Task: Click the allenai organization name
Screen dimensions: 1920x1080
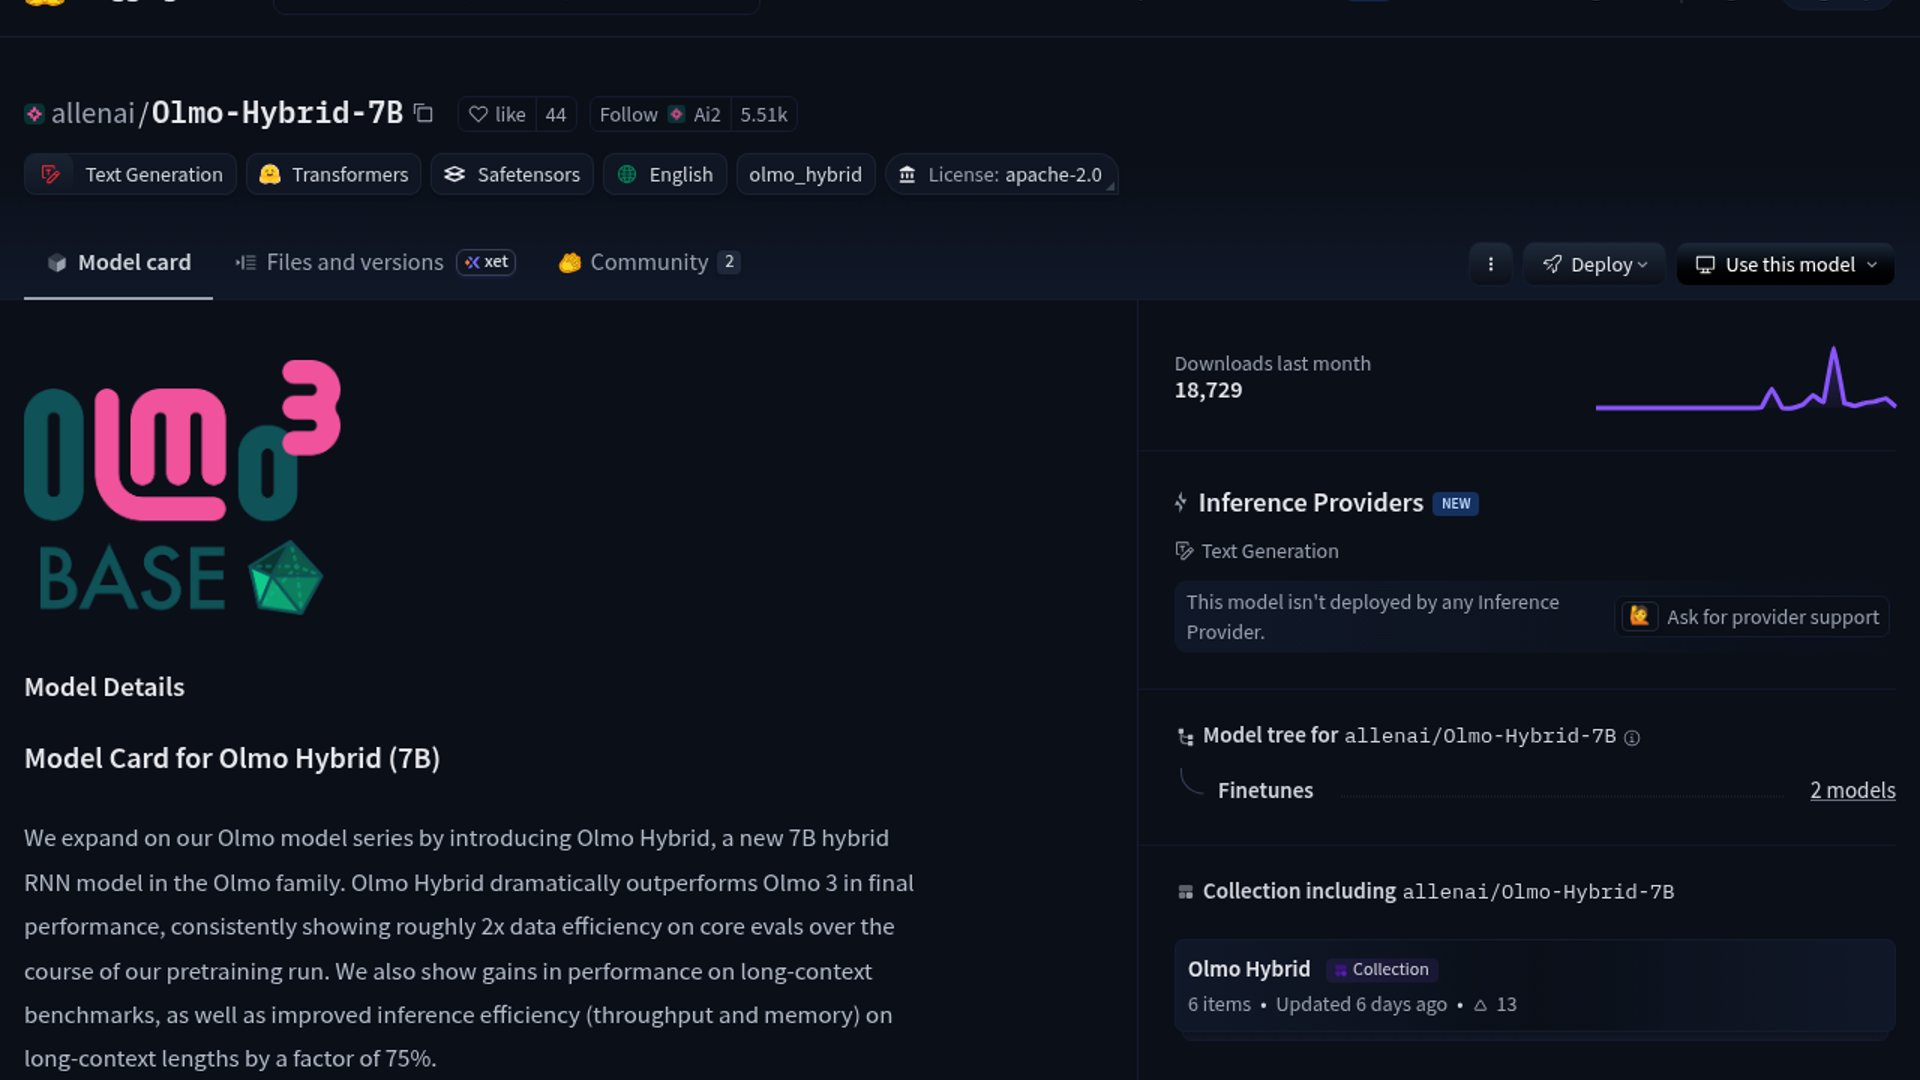Action: (x=93, y=114)
